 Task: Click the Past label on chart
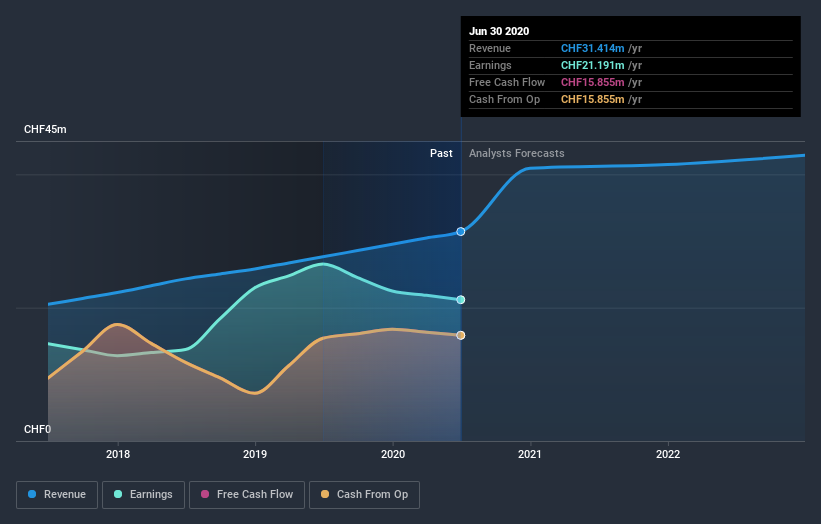(441, 153)
